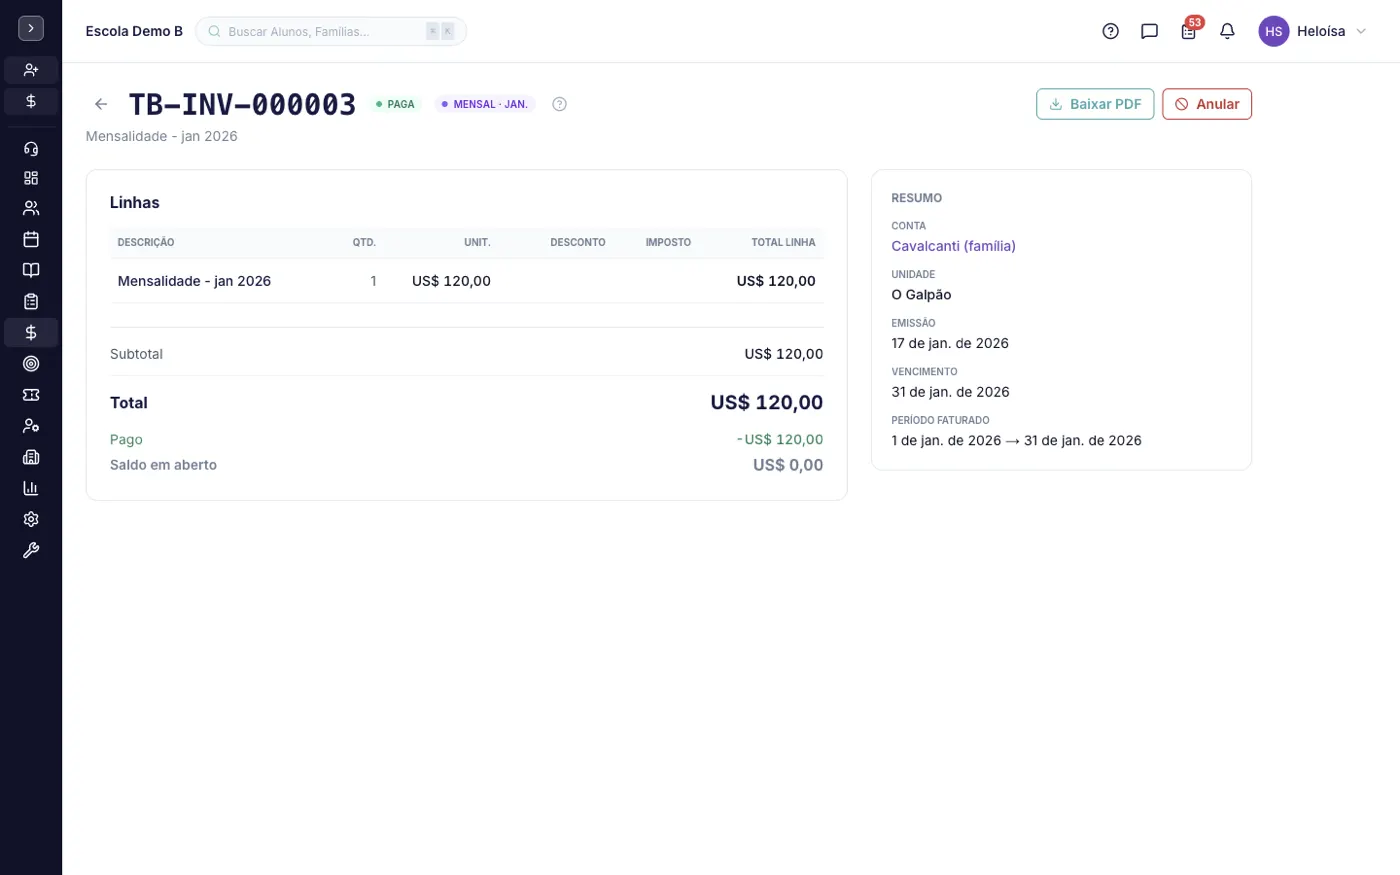Click the RESUMO panel heading
Viewport: 1400px width, 875px height.
916,198
